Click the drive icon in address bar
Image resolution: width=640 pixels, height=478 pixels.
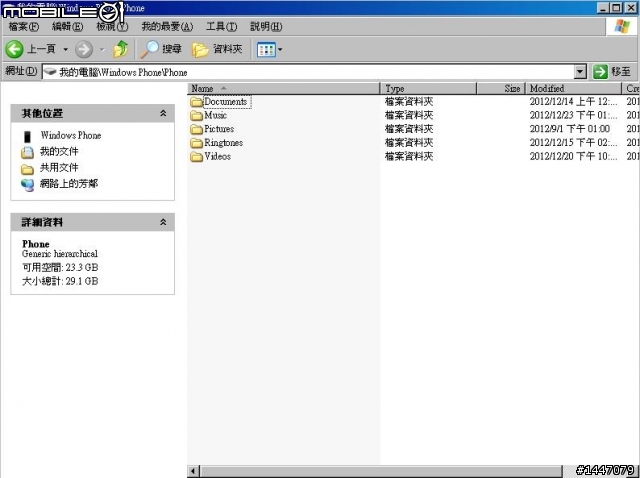coord(50,72)
